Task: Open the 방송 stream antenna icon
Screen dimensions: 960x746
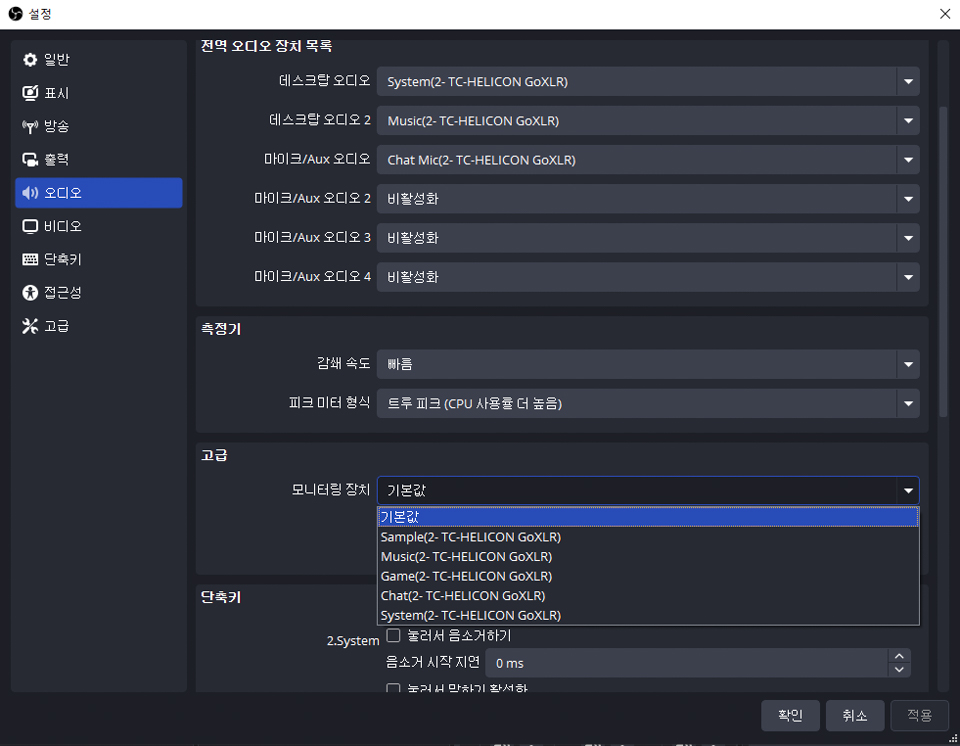Action: tap(30, 127)
